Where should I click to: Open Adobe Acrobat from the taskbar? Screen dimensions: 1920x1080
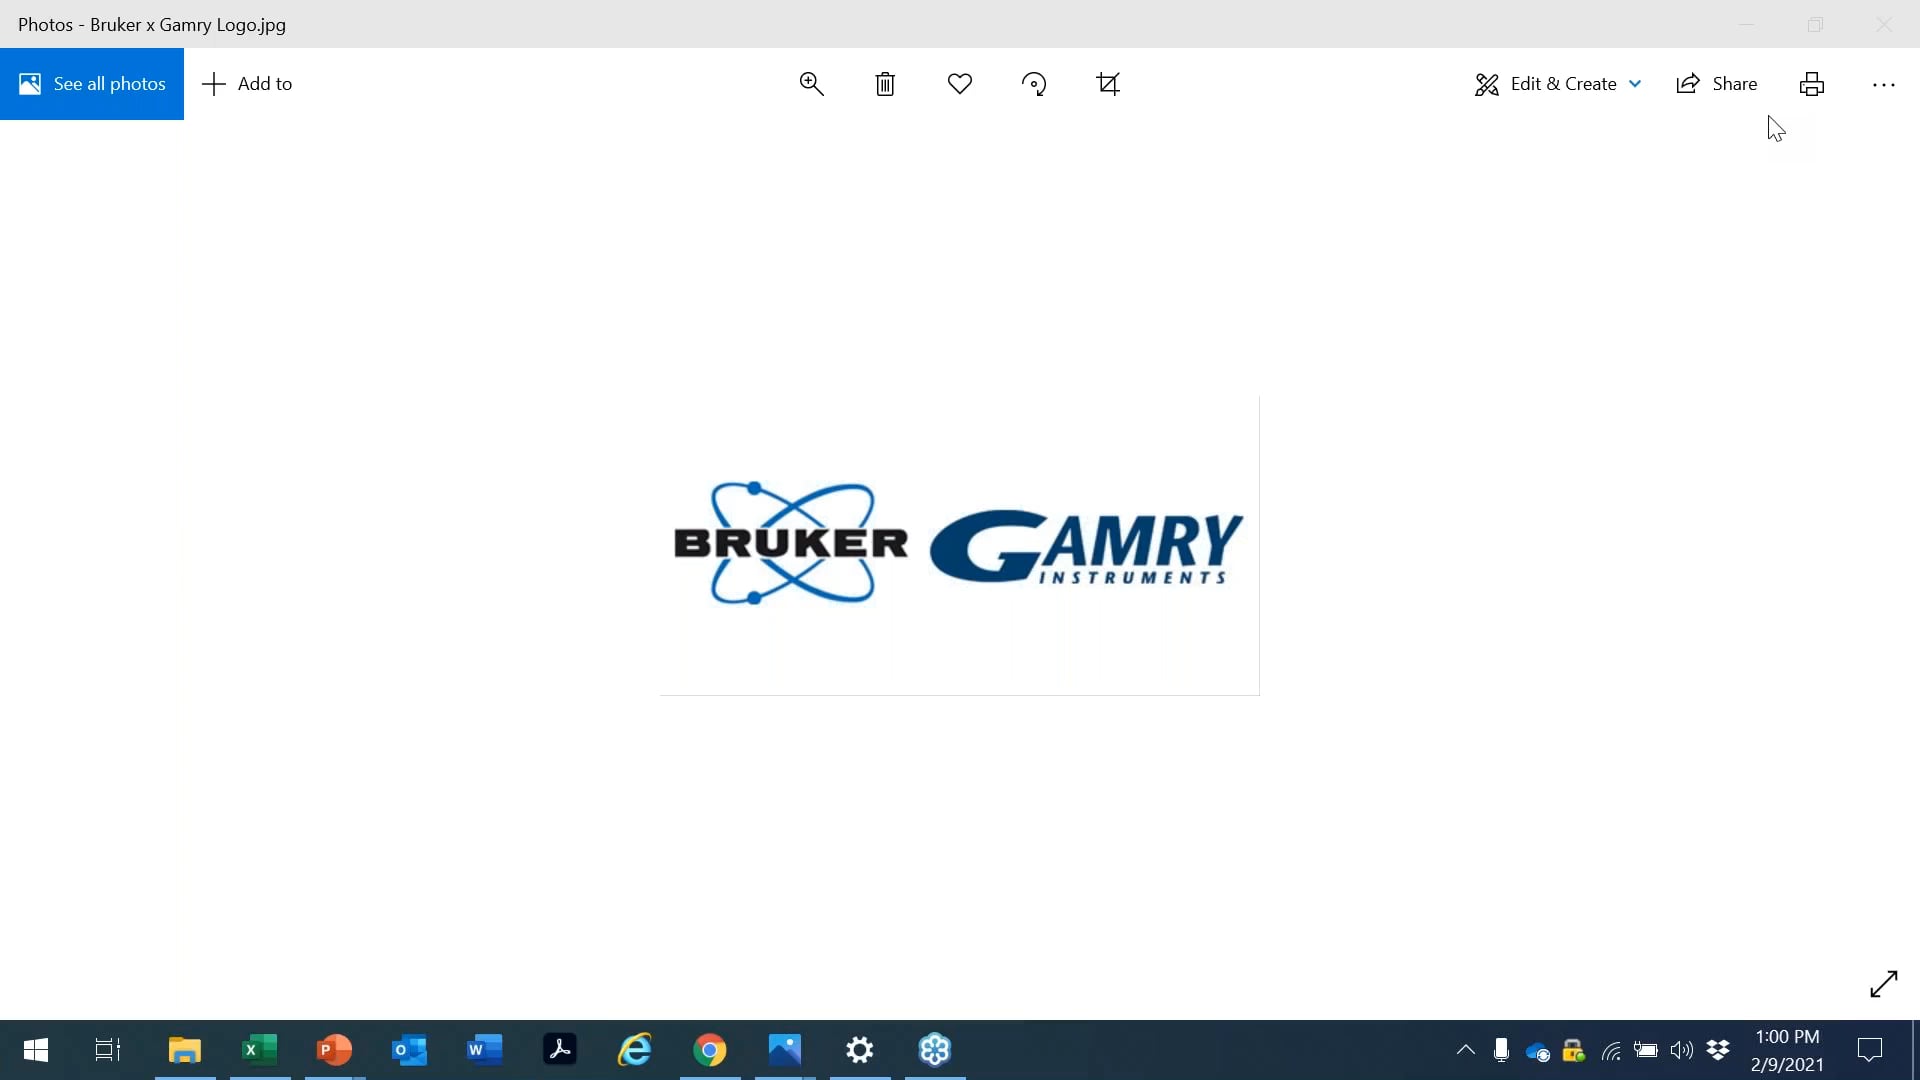click(560, 1050)
